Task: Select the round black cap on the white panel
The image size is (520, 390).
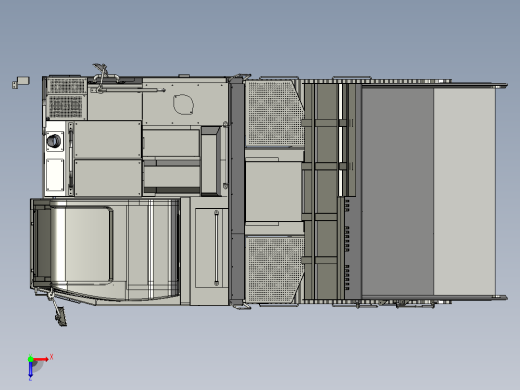Action: click(x=53, y=141)
